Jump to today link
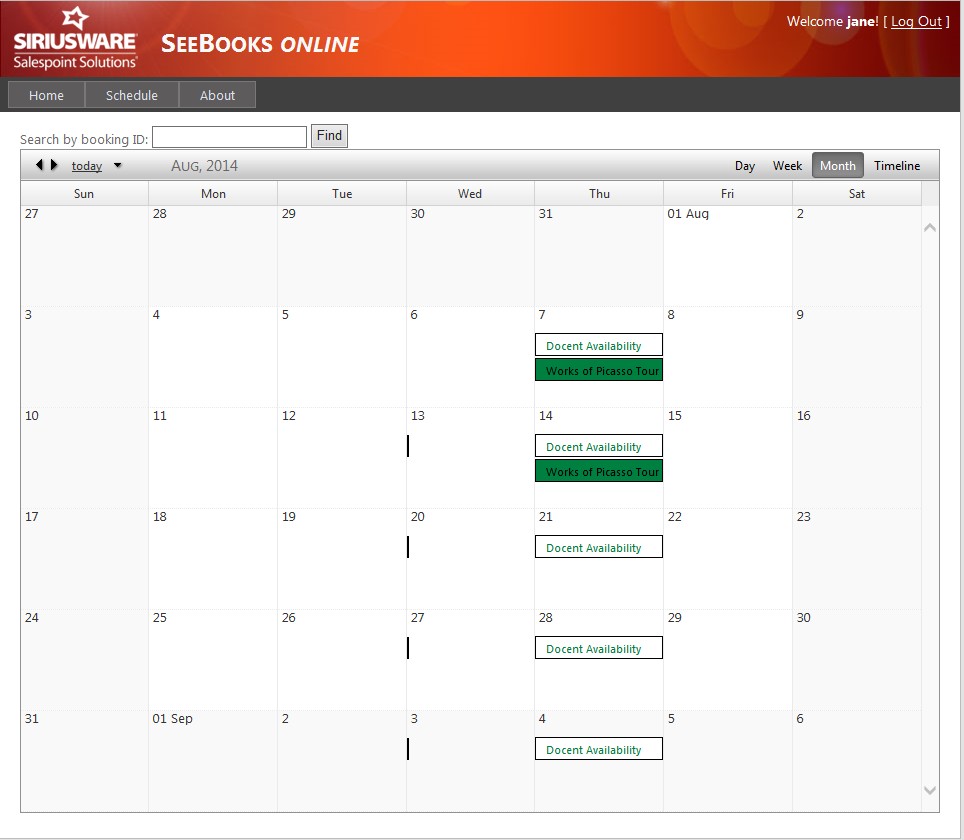Screen dimensions: 964x840 pos(87,166)
